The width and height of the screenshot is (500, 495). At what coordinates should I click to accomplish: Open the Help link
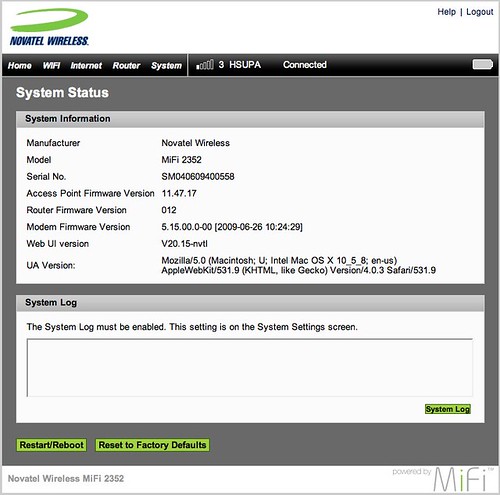pos(446,12)
